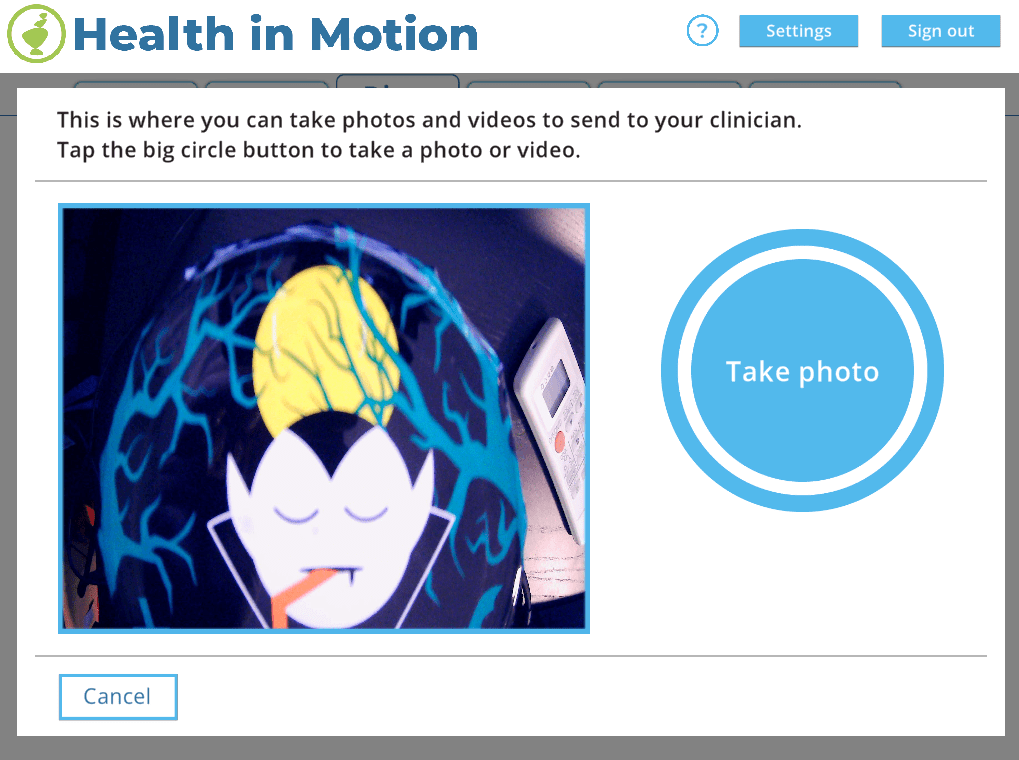Image resolution: width=1019 pixels, height=760 pixels.
Task: Click the outer ring of Take photo
Action: click(x=802, y=237)
